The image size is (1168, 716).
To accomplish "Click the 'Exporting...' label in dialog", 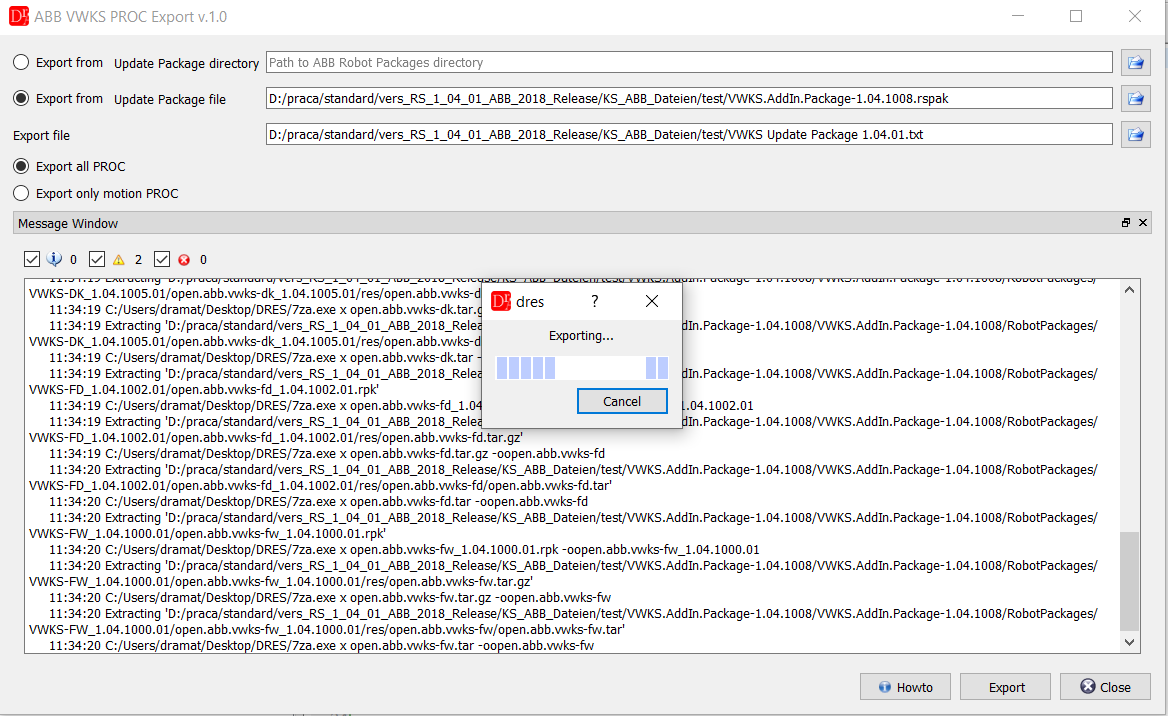I will (581, 336).
